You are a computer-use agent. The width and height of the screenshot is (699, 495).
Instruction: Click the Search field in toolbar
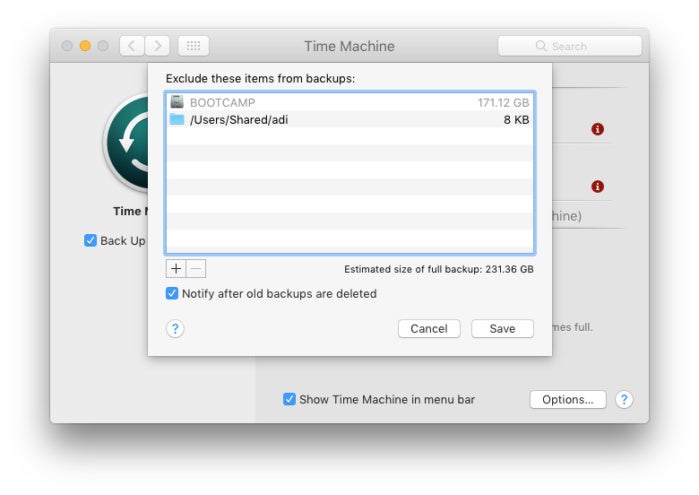570,46
